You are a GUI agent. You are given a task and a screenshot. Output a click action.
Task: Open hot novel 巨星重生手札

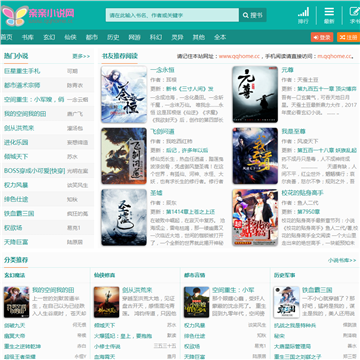pos(22,71)
